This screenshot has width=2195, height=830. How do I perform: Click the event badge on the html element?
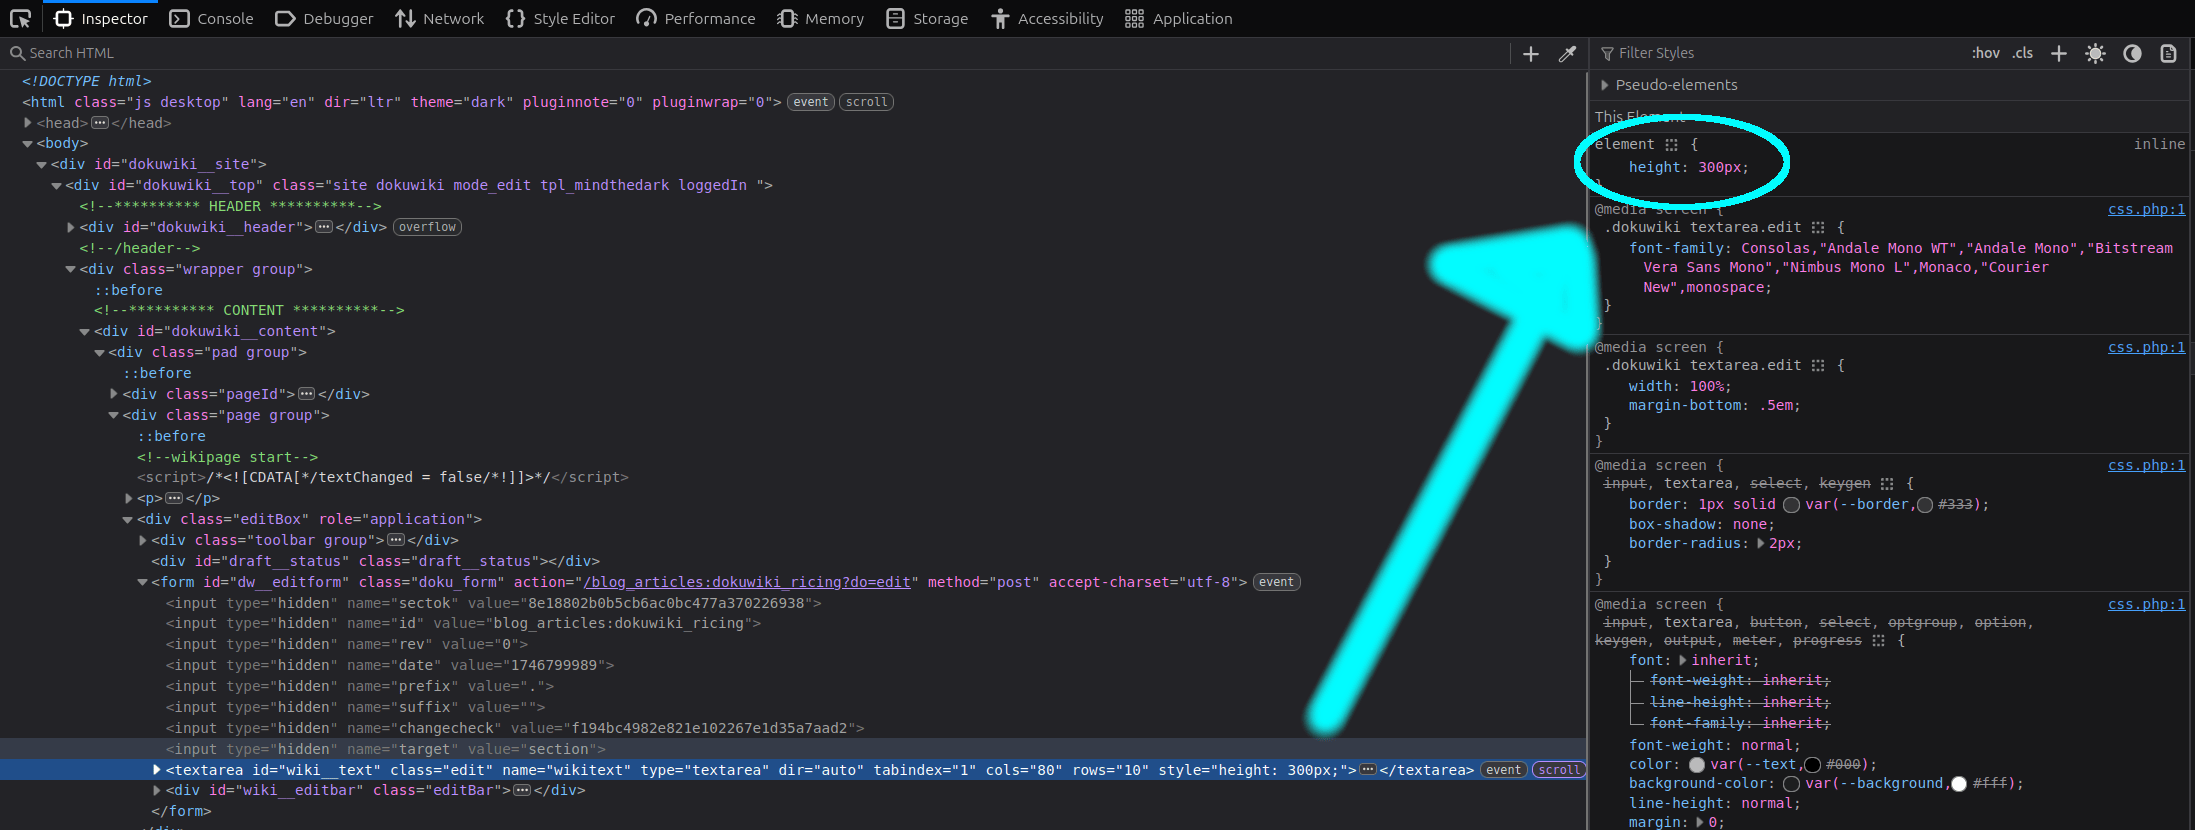point(810,102)
